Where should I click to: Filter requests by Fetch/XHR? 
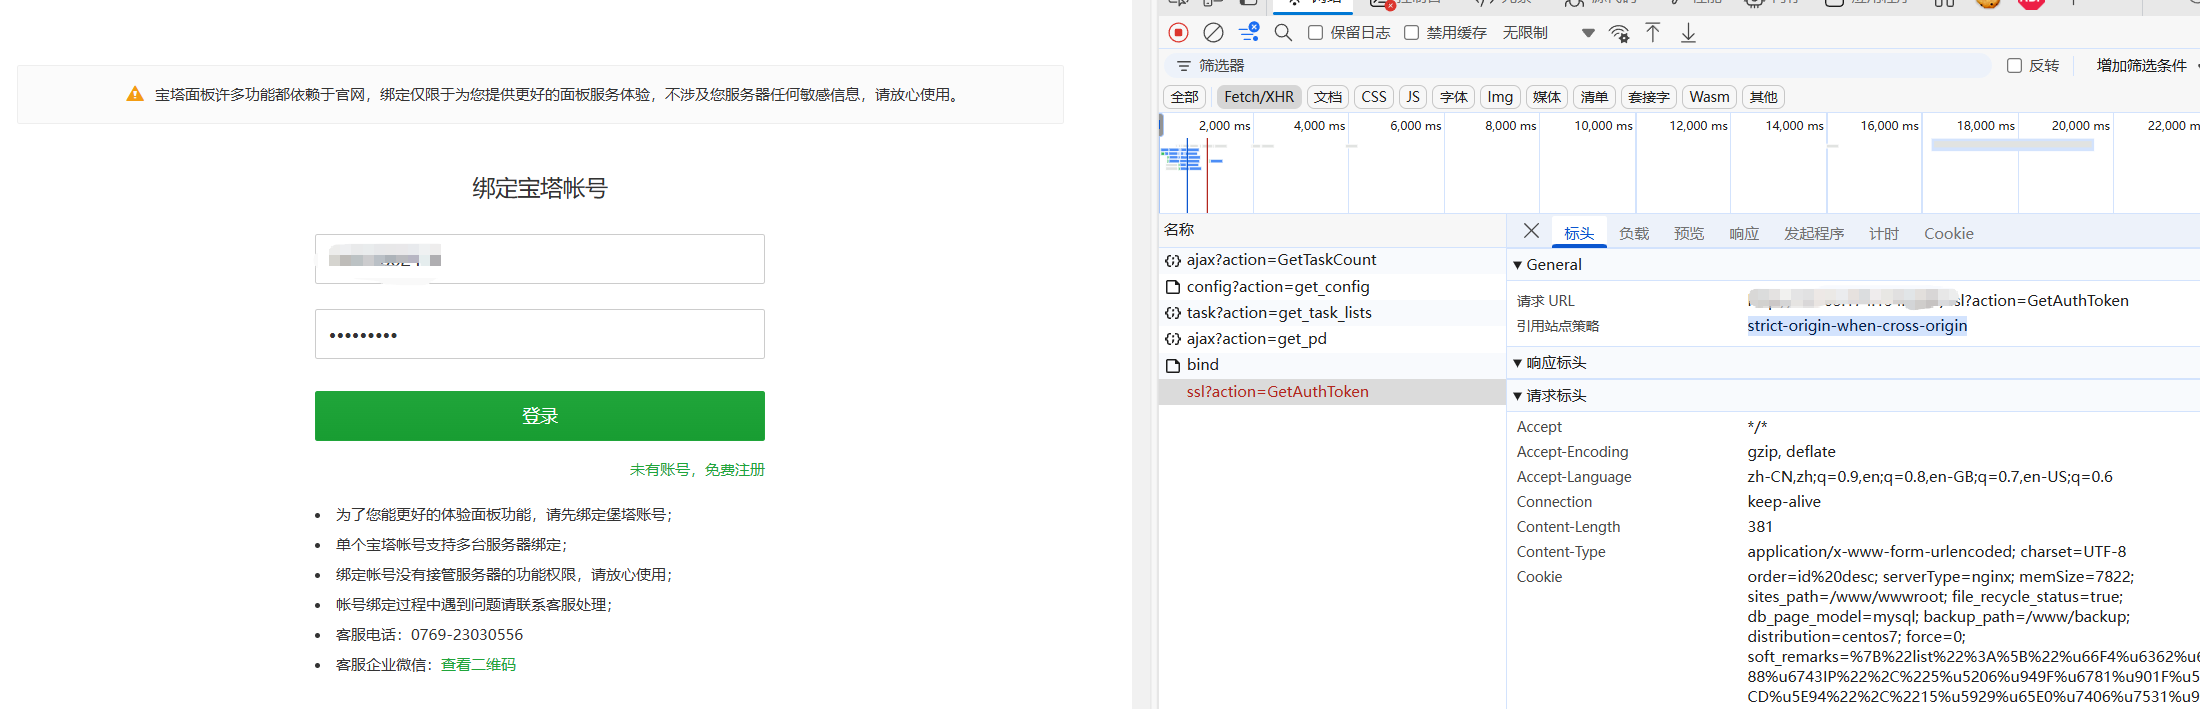click(x=1259, y=97)
